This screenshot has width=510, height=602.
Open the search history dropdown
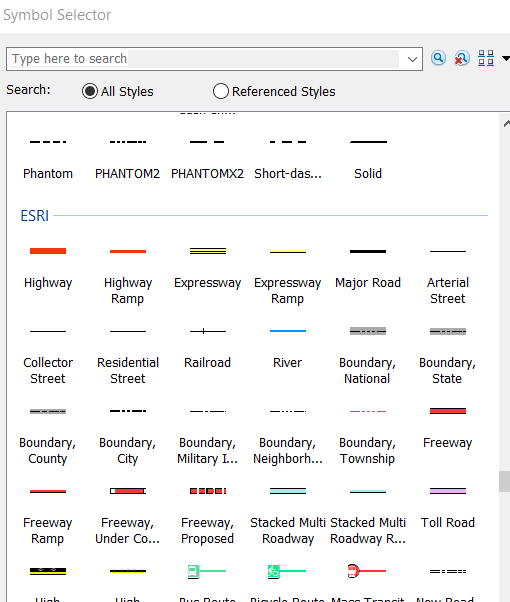[x=412, y=59]
